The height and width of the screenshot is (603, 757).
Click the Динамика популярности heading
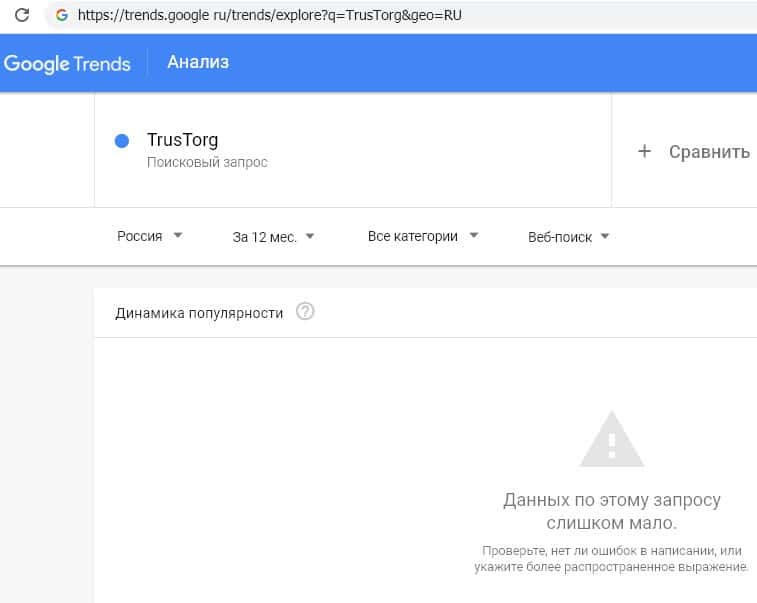199,313
